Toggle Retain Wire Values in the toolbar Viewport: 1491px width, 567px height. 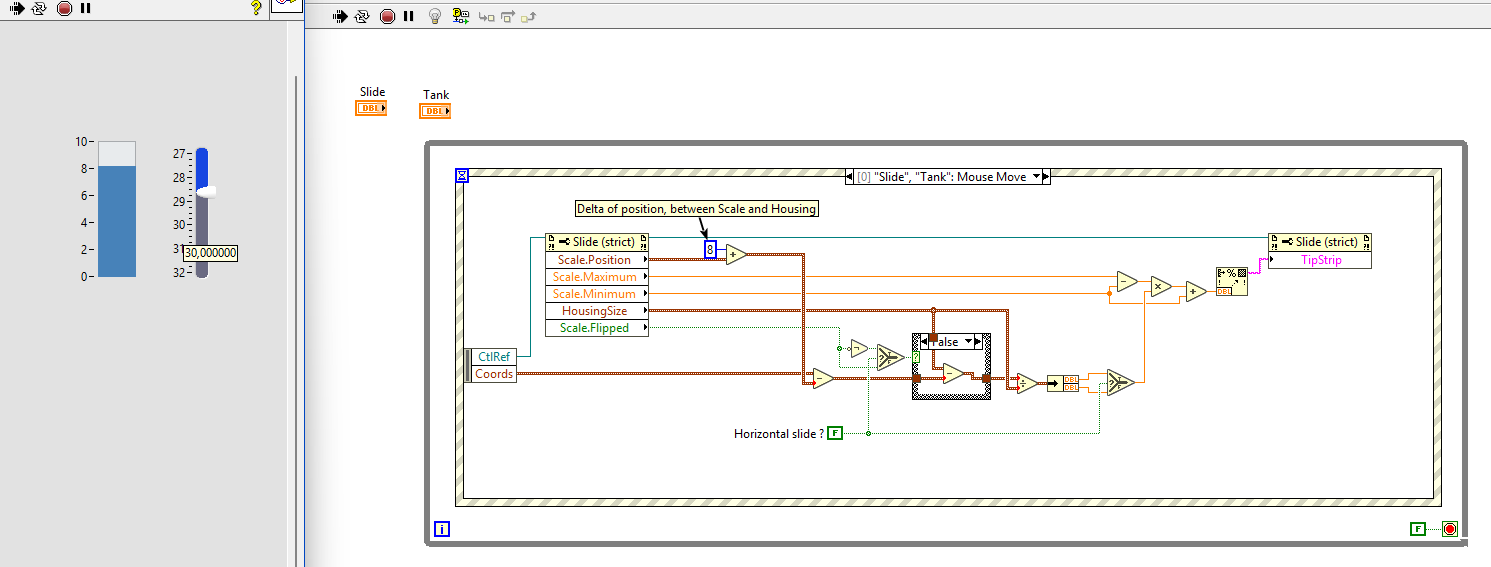point(460,16)
